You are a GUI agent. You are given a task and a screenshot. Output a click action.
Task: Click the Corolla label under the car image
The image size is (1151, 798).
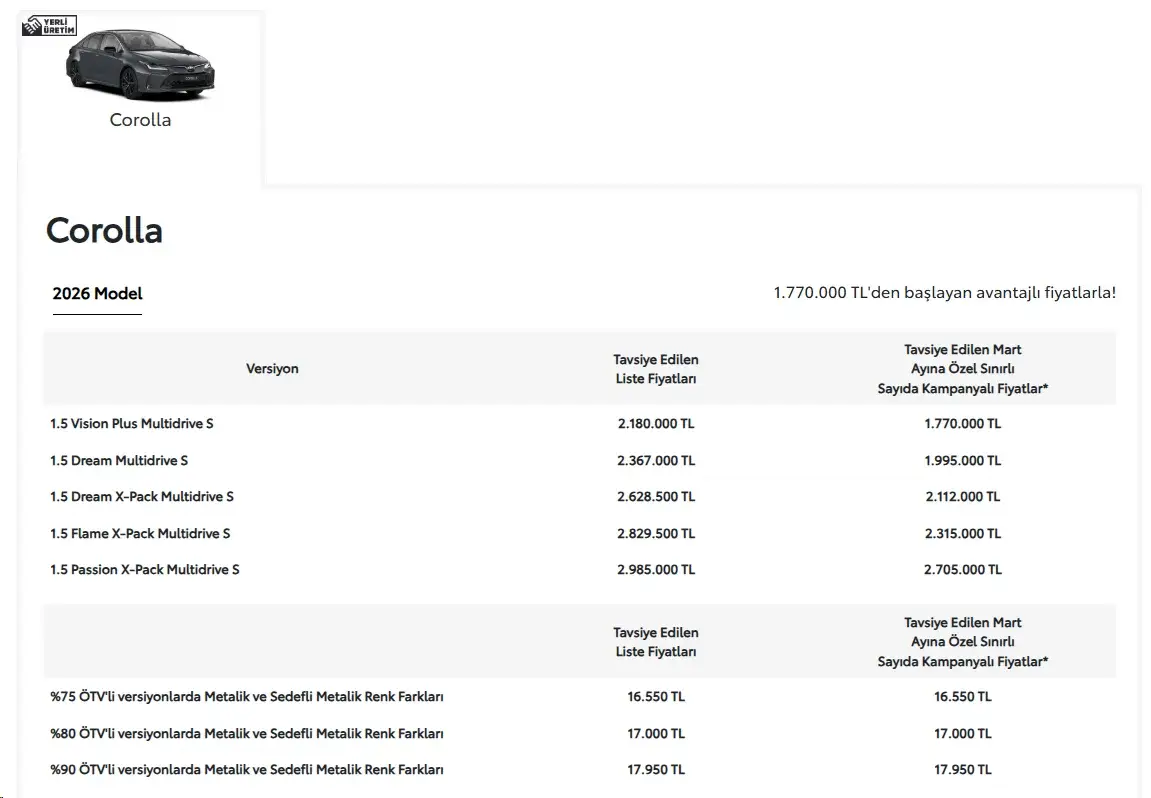[140, 120]
